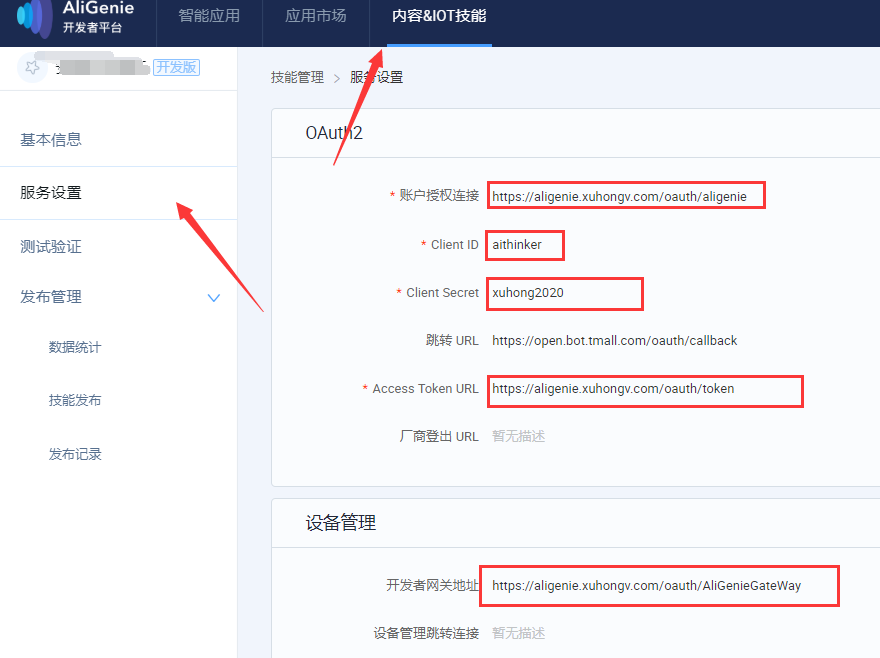Viewport: 880px width, 658px height.
Task: Click the 厂商登出 URL placeholder 暂无描述
Action: coord(519,436)
